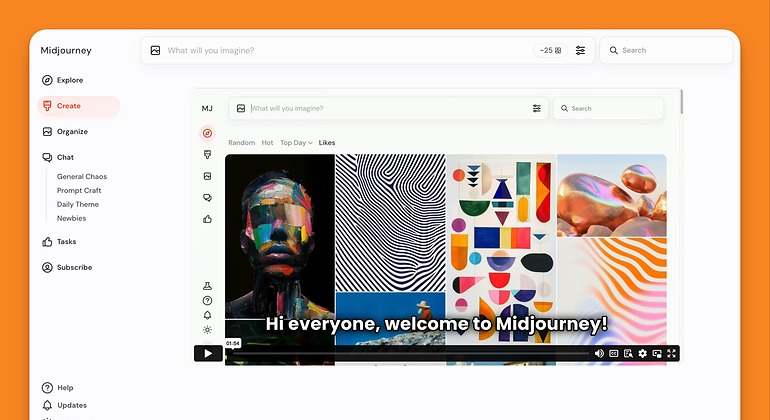
Task: Click the bell icon in video sidebar
Action: coord(207,315)
